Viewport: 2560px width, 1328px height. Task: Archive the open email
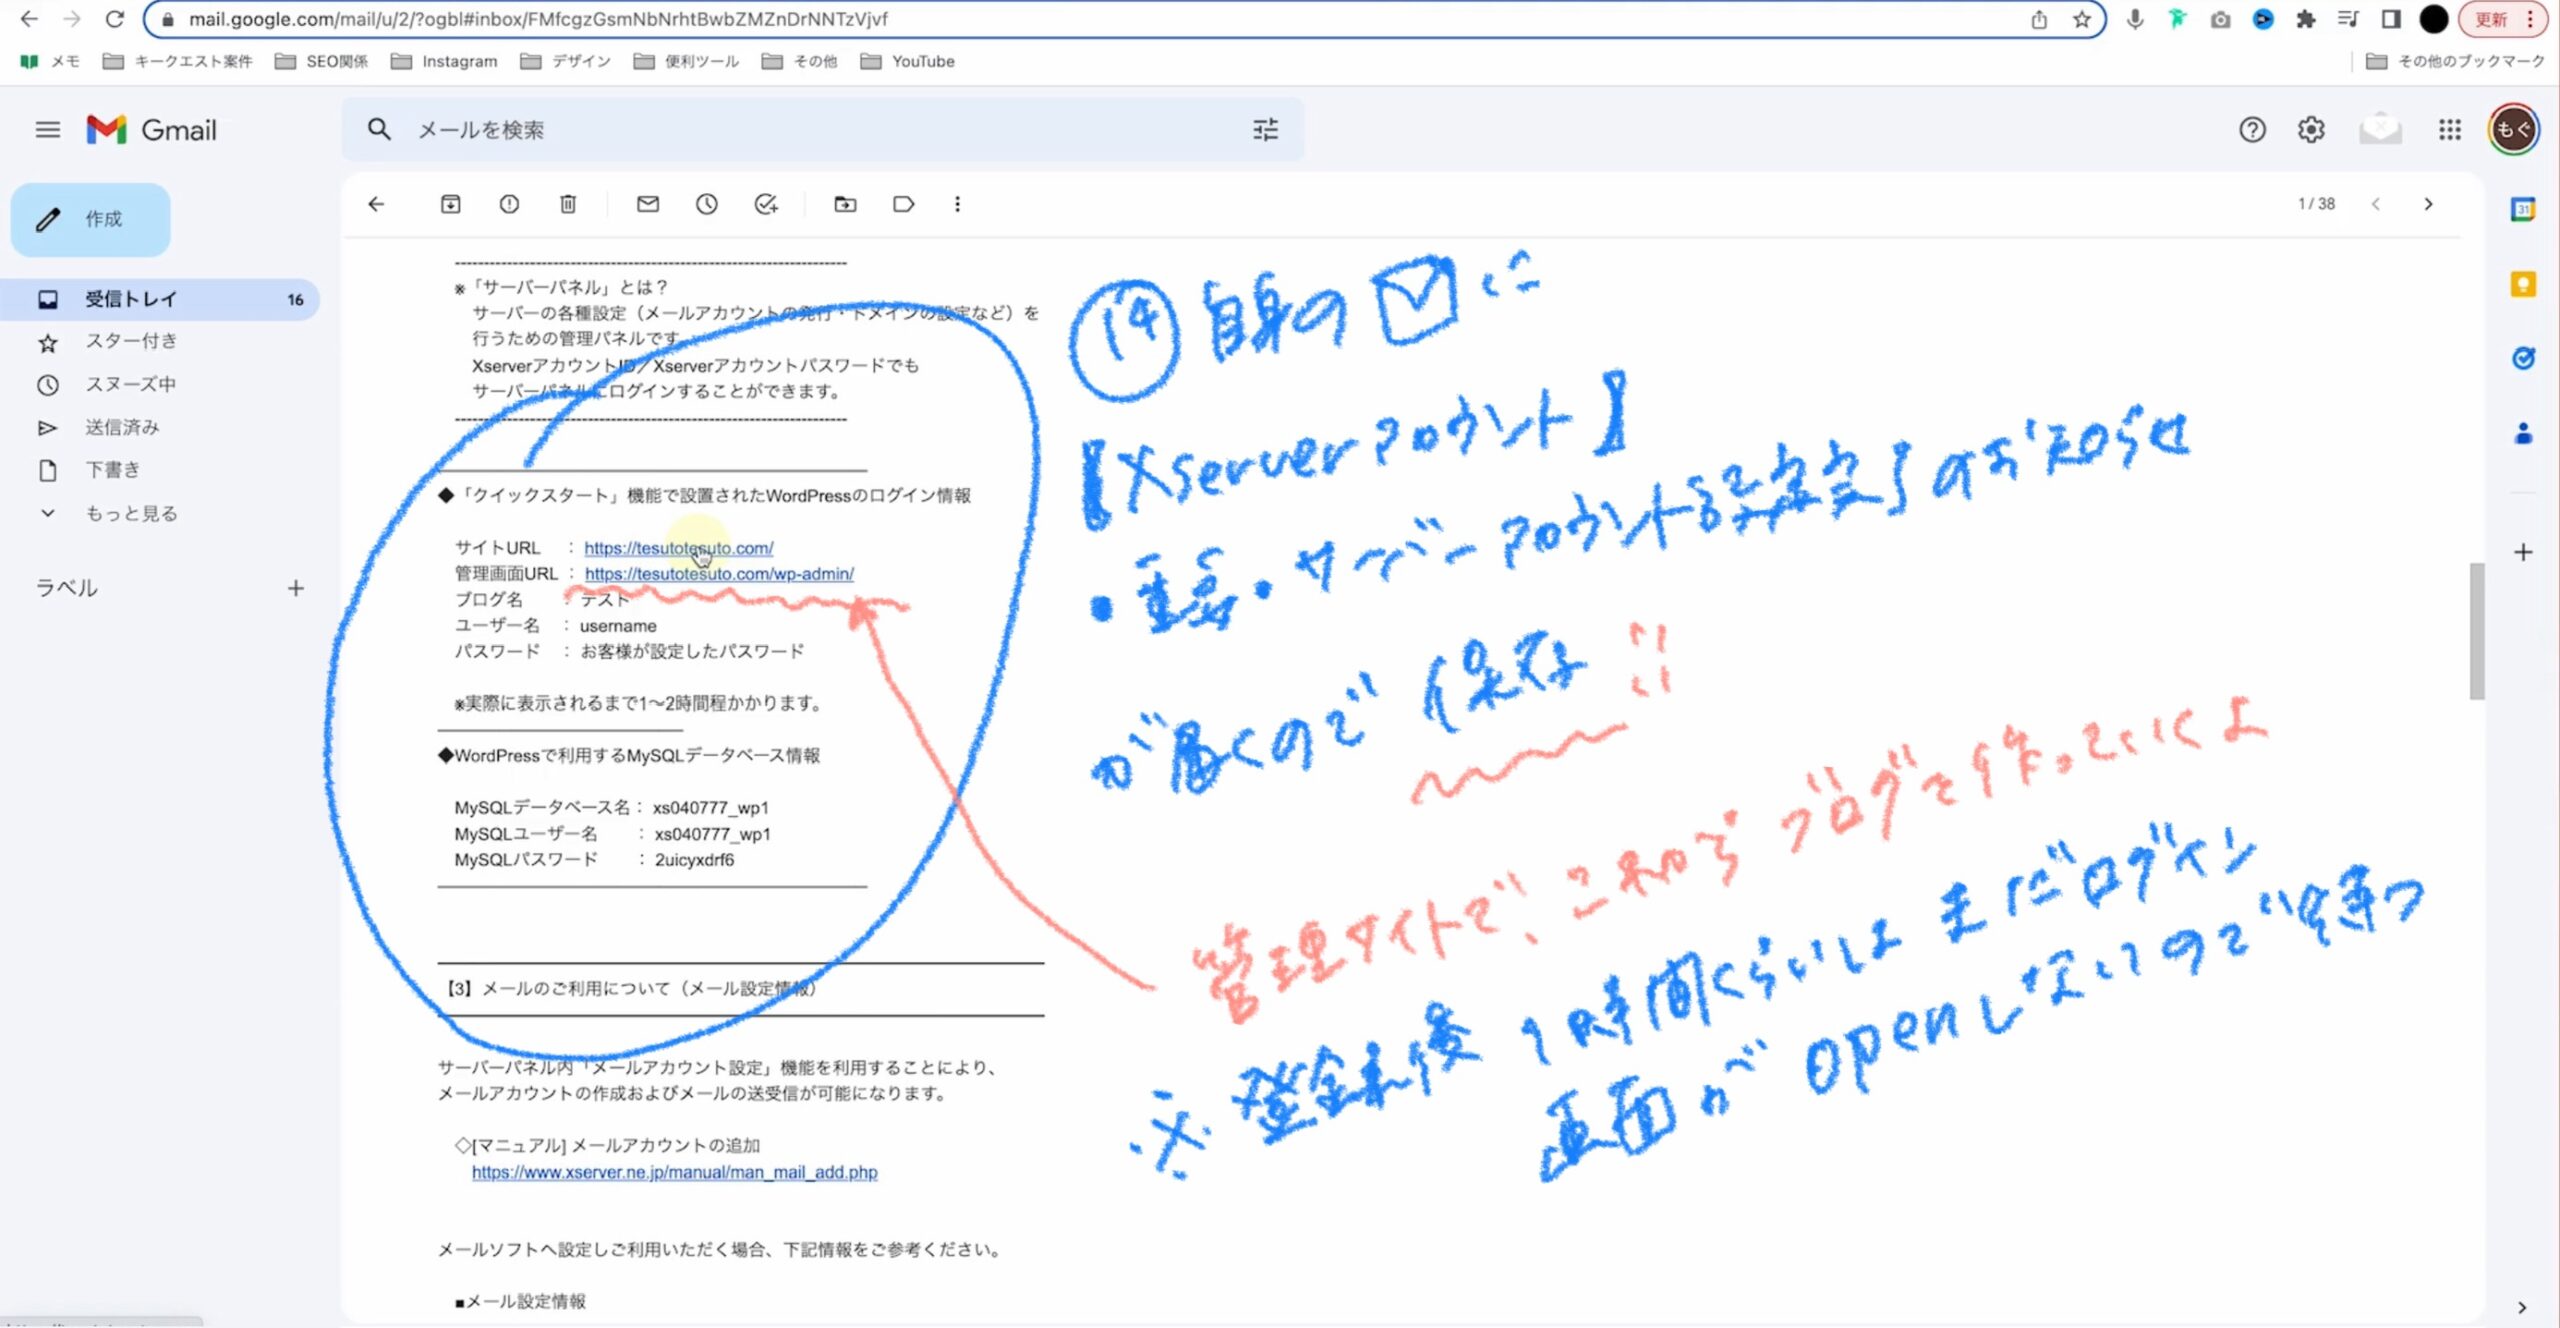(451, 204)
